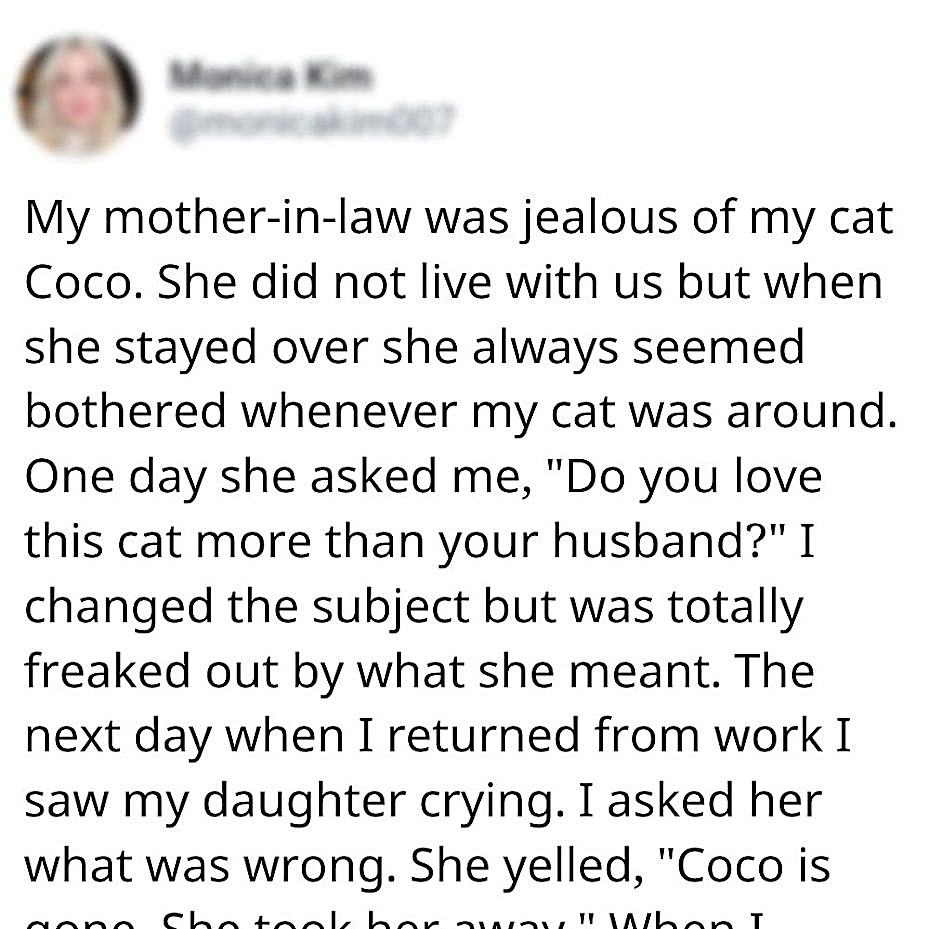This screenshot has width=929, height=929.
Task: Click the words "freaked out" in the post
Action: 152,671
